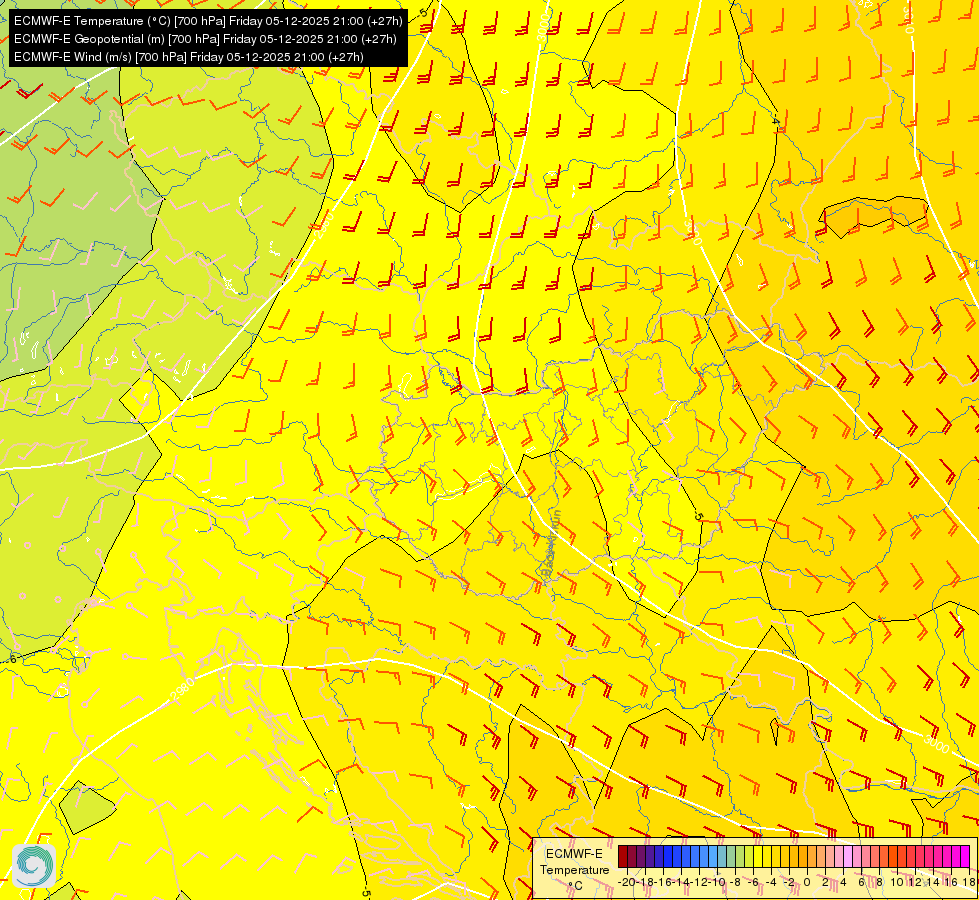Click the legend tick label 8
Viewport: 979px width, 900px height.
[x=879, y=882]
